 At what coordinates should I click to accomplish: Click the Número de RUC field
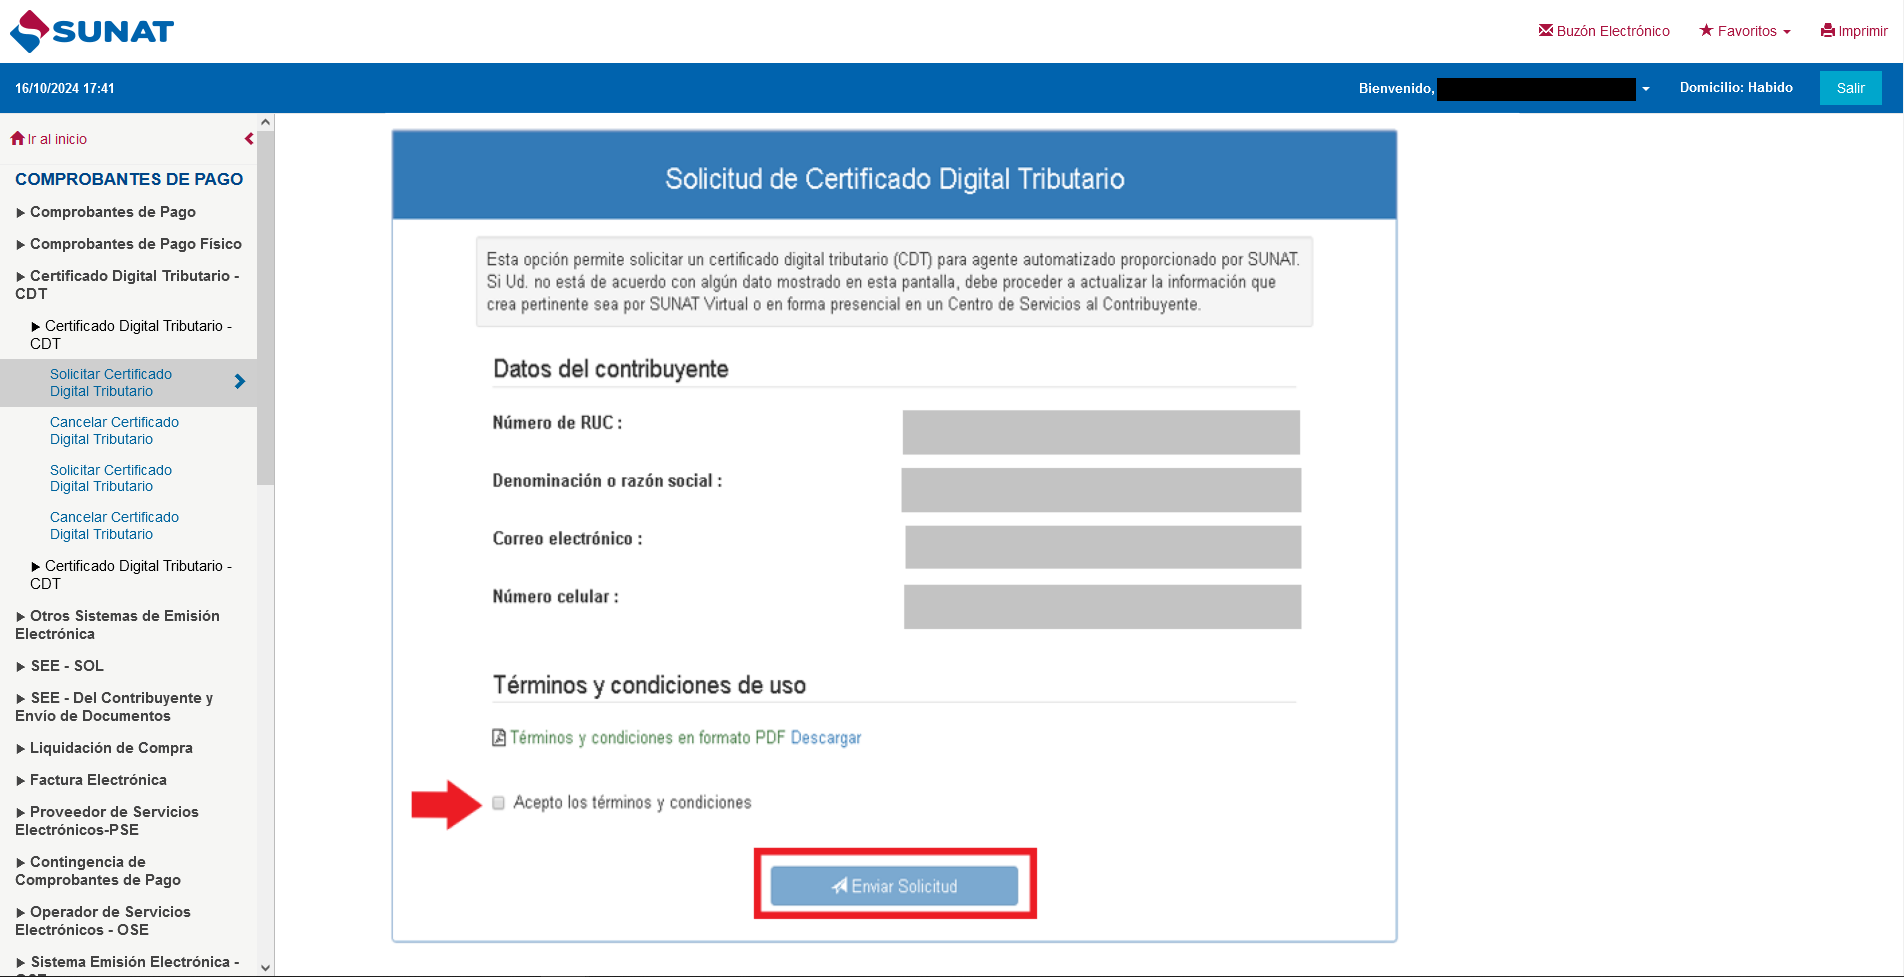1101,432
